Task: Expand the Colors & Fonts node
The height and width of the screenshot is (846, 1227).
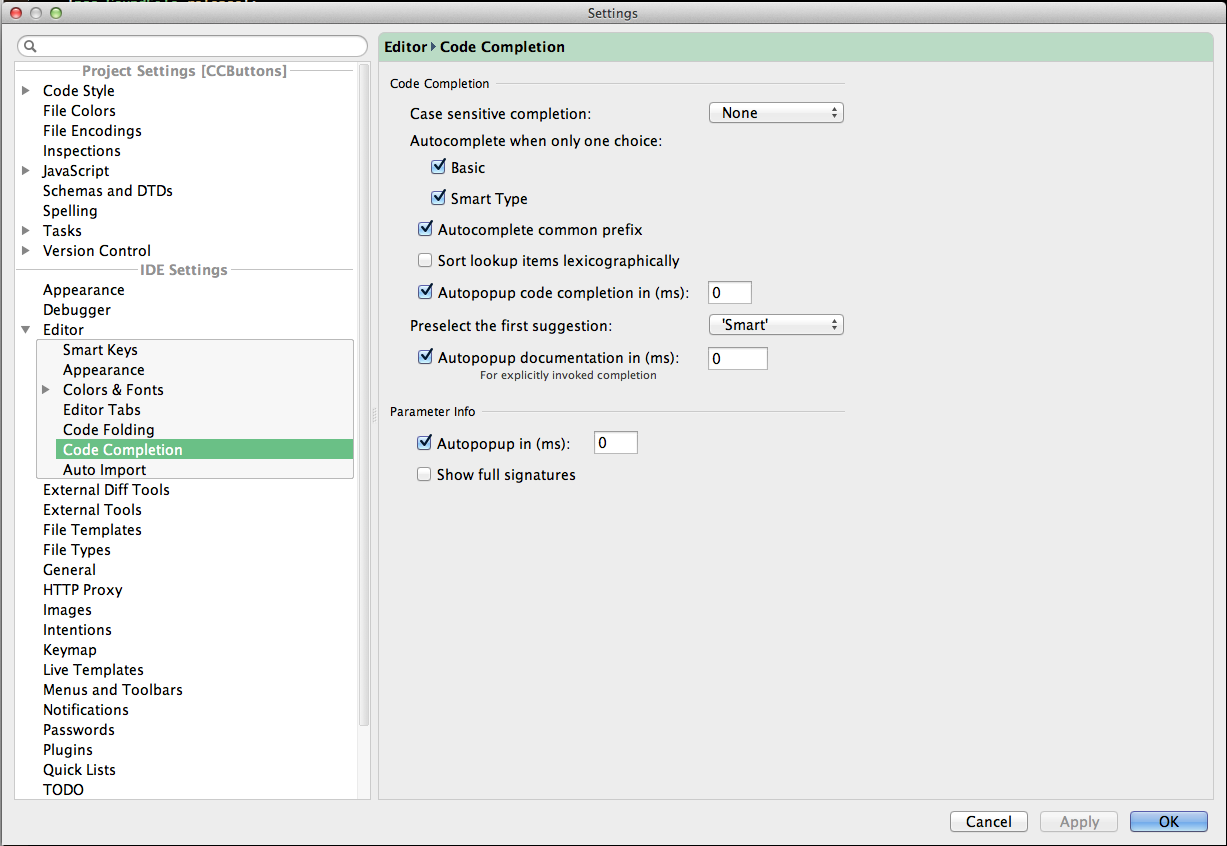Action: pos(46,389)
